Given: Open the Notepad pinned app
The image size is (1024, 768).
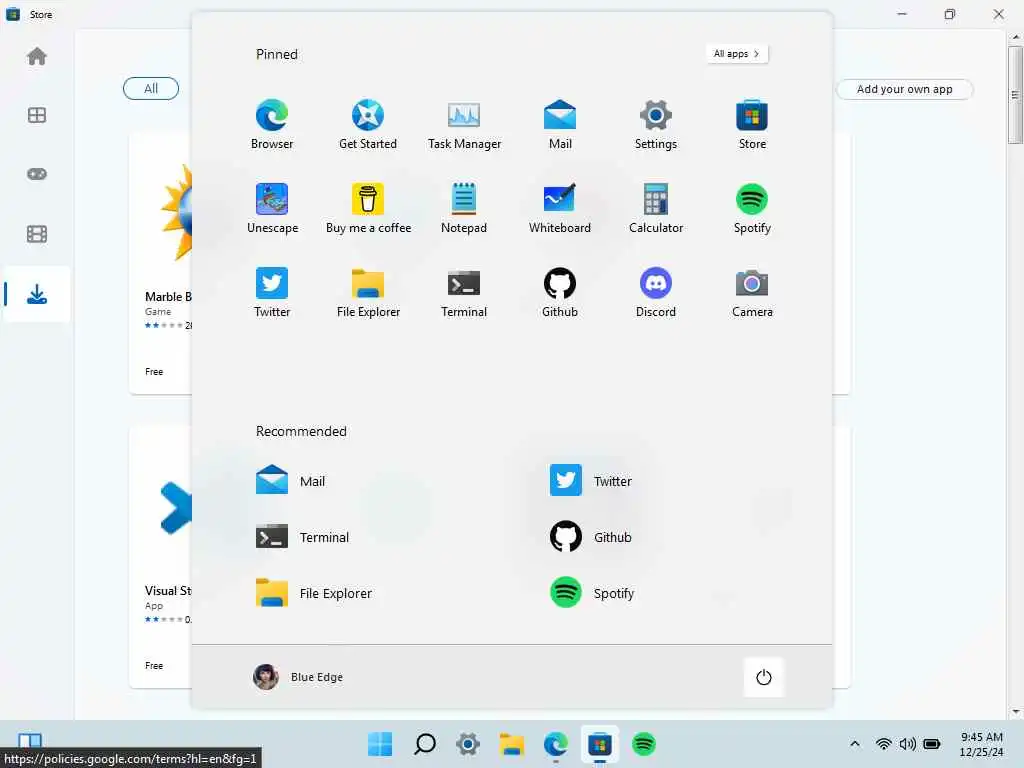Looking at the screenshot, I should click(x=464, y=208).
